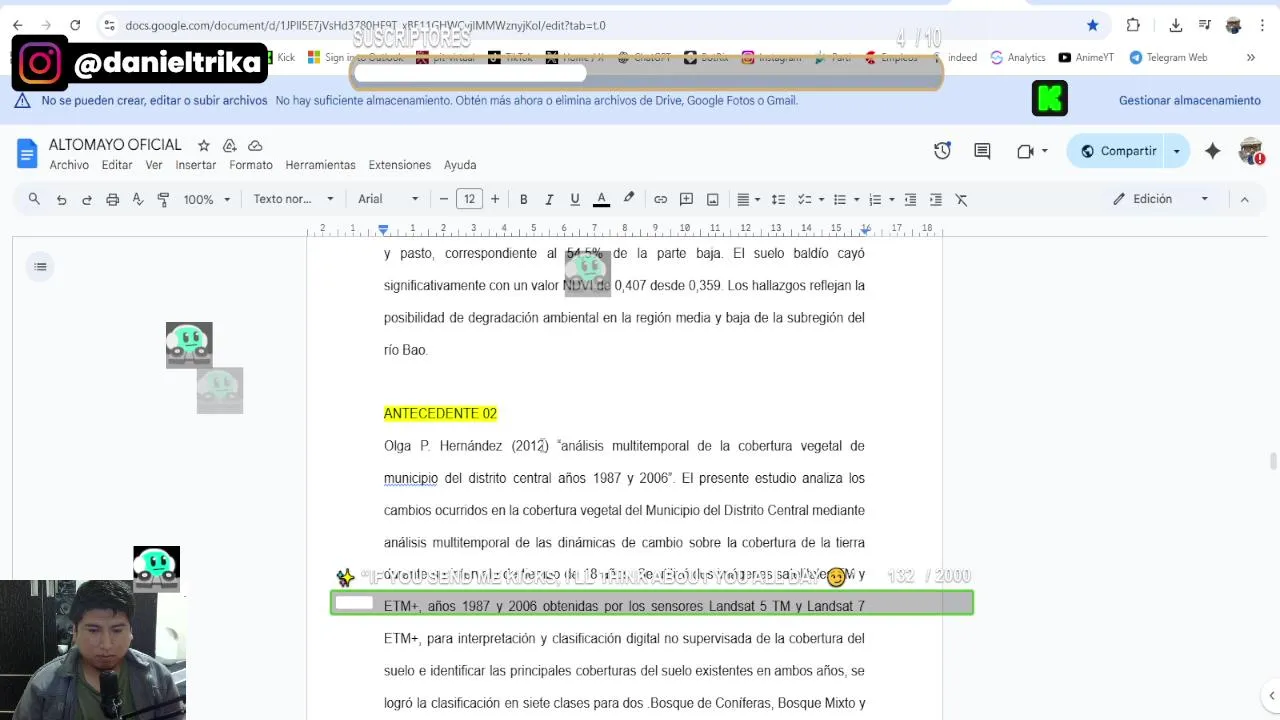
Task: Open the 100% zoom dropdown
Action: point(206,199)
